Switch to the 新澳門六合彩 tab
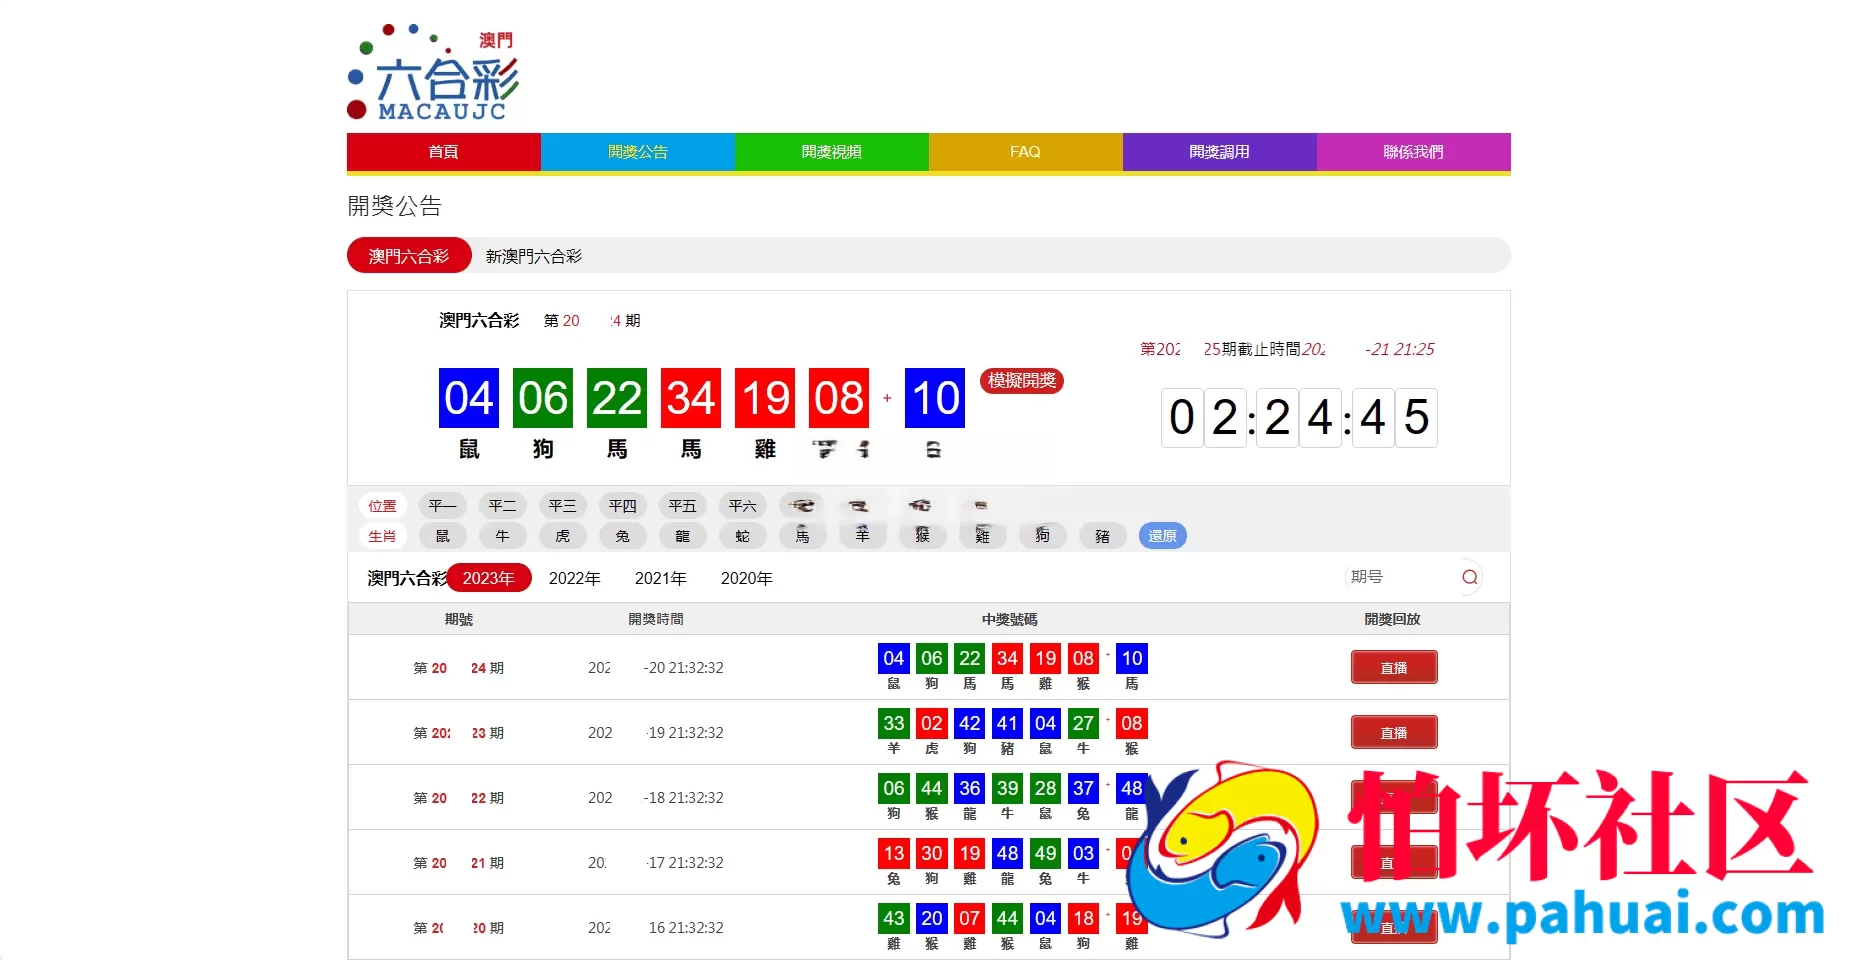The height and width of the screenshot is (960, 1851). click(534, 256)
